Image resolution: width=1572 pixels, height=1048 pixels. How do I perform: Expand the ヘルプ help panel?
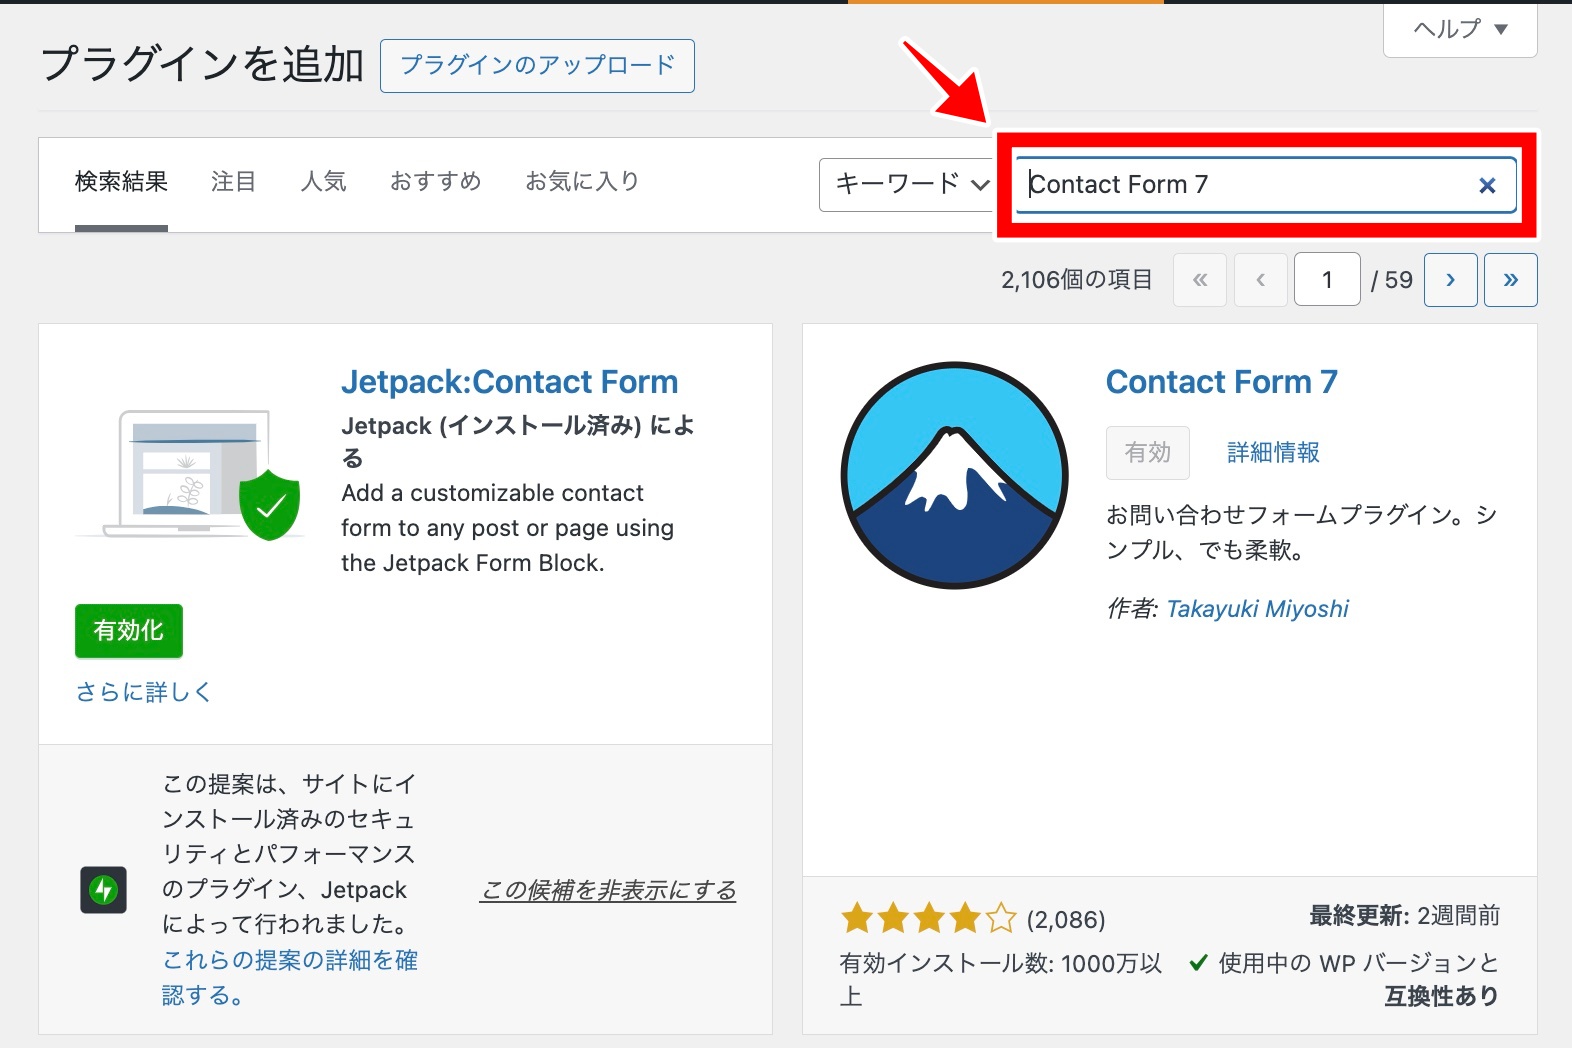click(1460, 29)
